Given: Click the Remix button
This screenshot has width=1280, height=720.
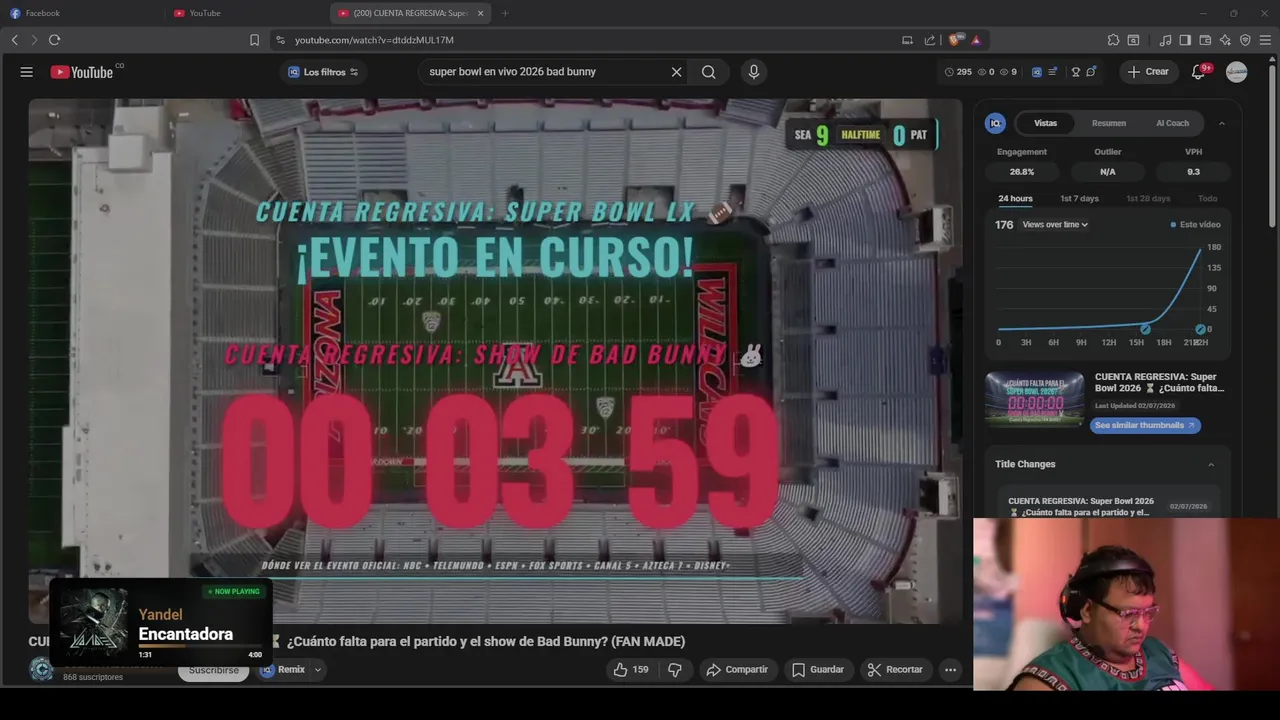Looking at the screenshot, I should click(283, 670).
